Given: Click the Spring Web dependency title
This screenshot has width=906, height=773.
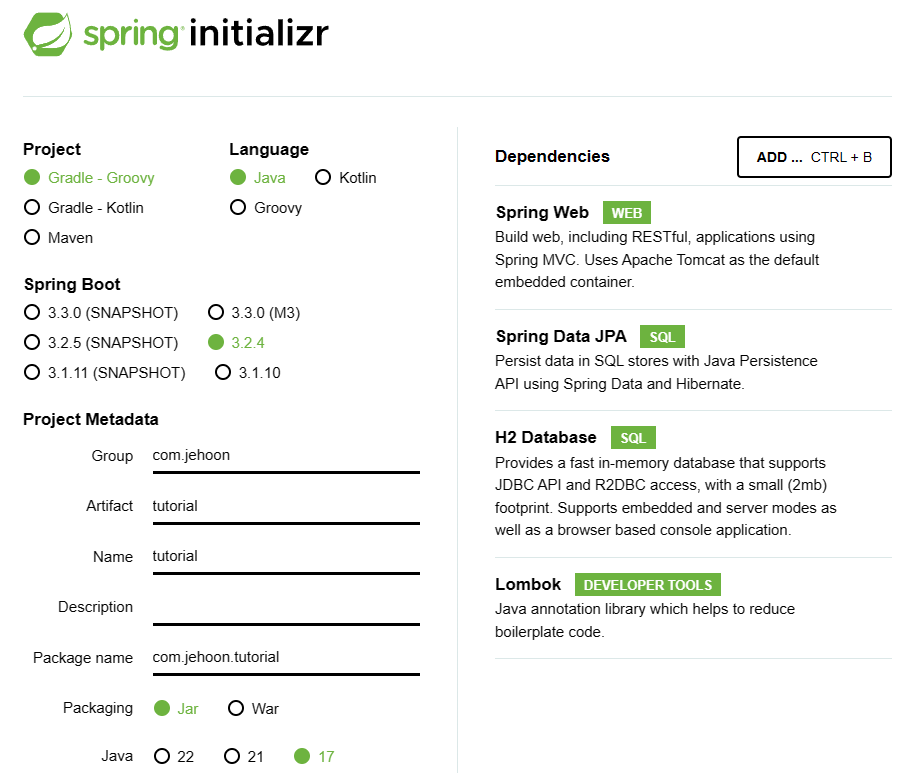Looking at the screenshot, I should 542,213.
